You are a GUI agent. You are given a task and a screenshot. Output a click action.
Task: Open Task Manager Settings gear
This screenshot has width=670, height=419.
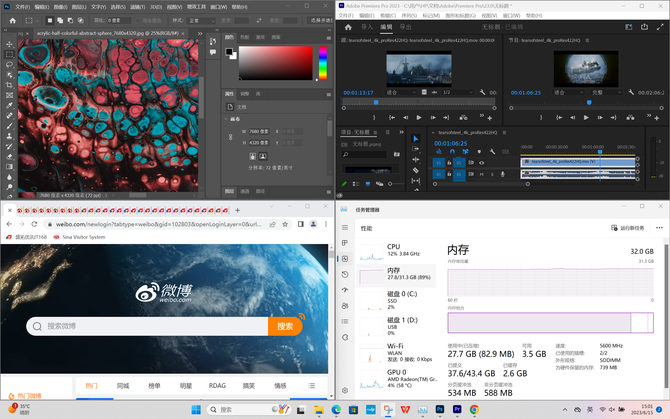(345, 390)
